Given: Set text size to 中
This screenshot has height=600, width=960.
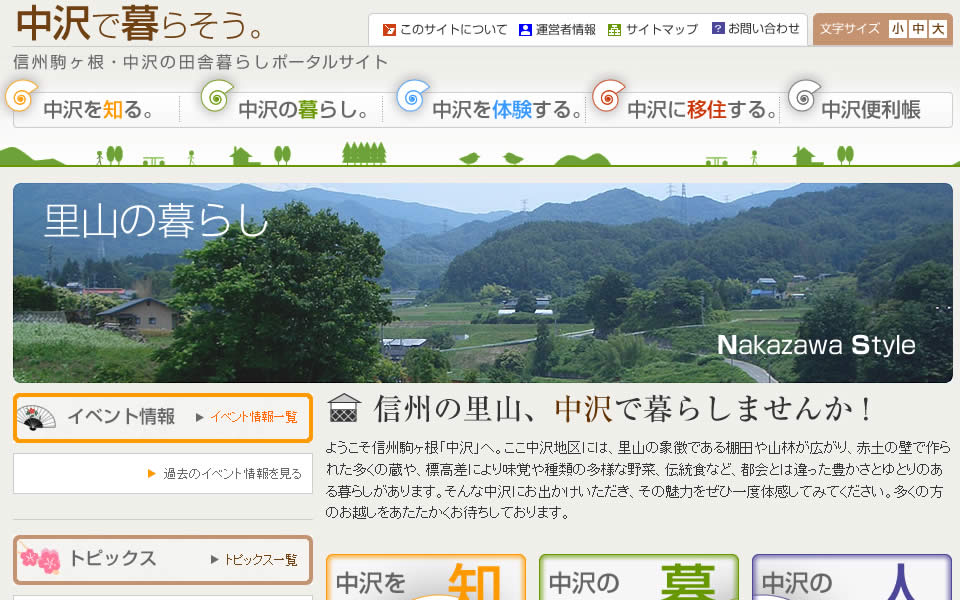Looking at the screenshot, I should [918, 29].
